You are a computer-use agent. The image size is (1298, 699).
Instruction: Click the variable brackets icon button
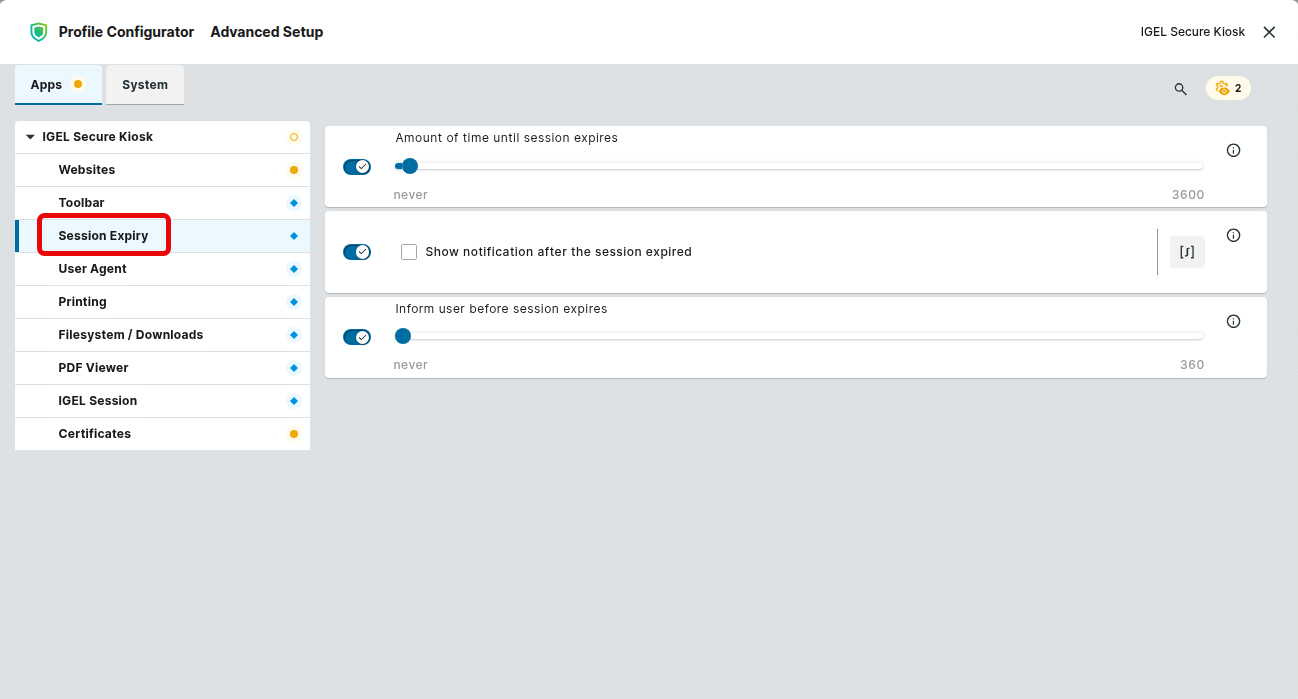tap(1187, 252)
